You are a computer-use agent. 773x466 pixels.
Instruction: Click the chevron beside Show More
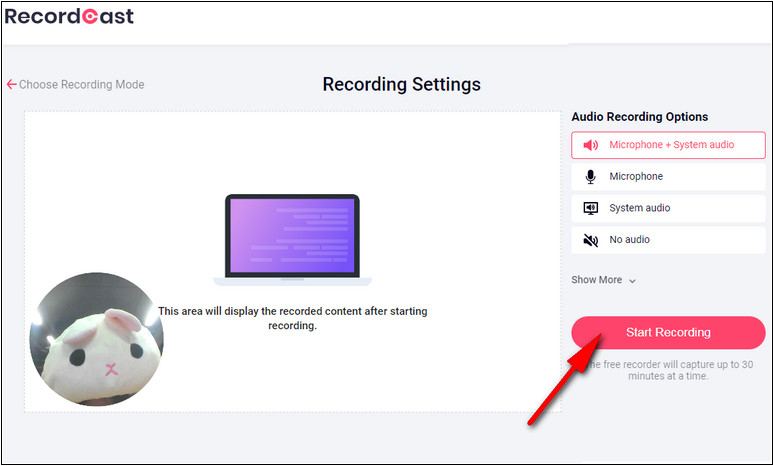click(633, 281)
